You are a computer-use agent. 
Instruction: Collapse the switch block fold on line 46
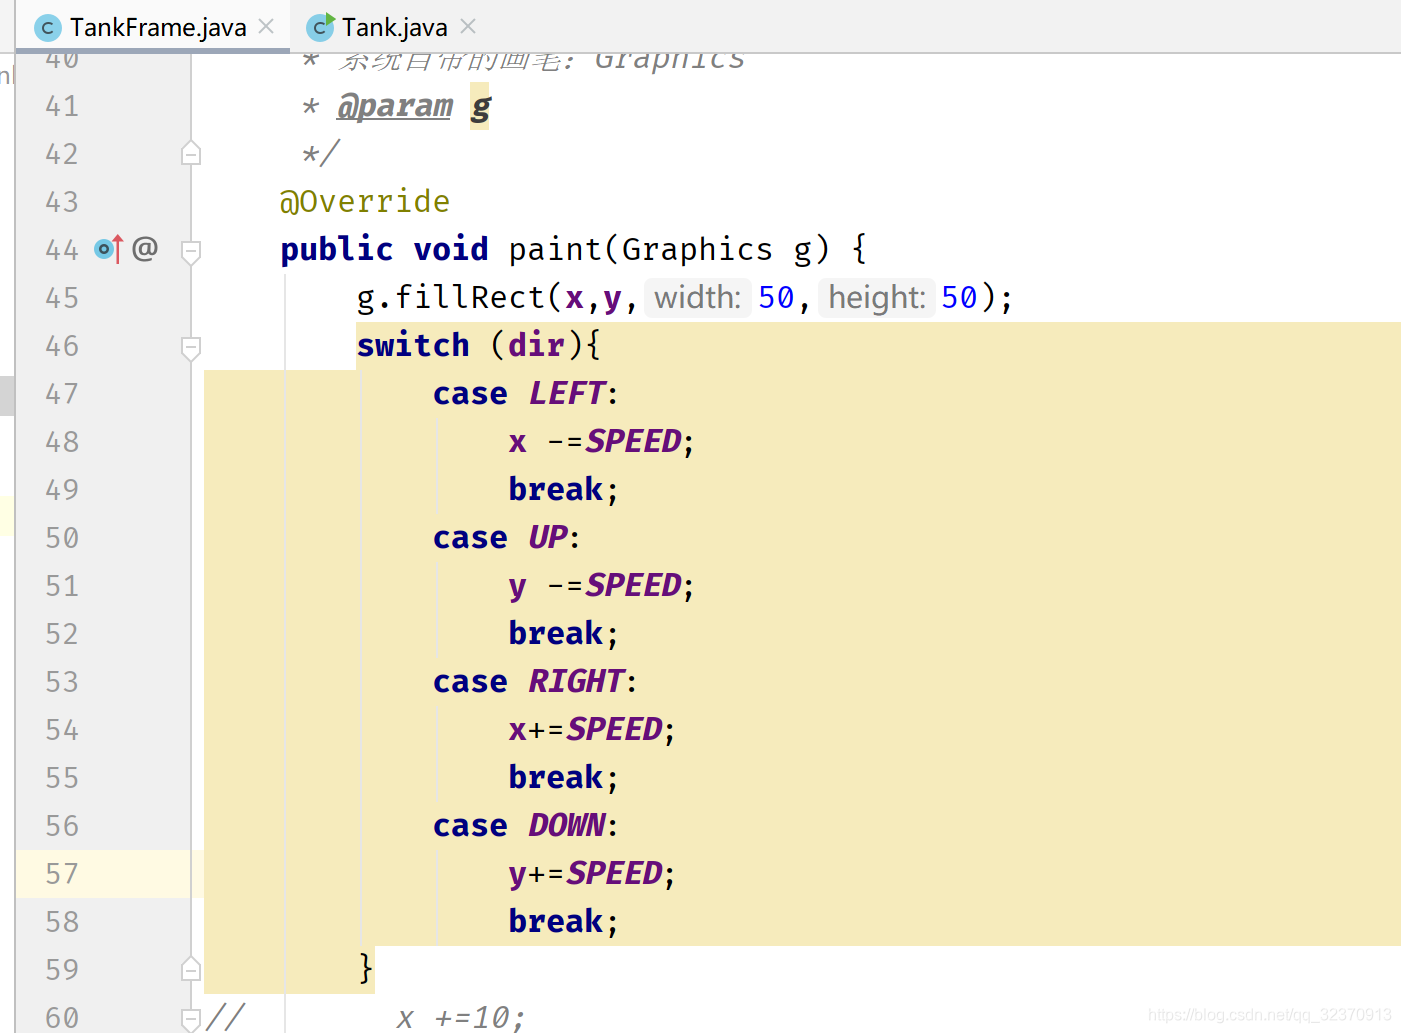pos(191,347)
